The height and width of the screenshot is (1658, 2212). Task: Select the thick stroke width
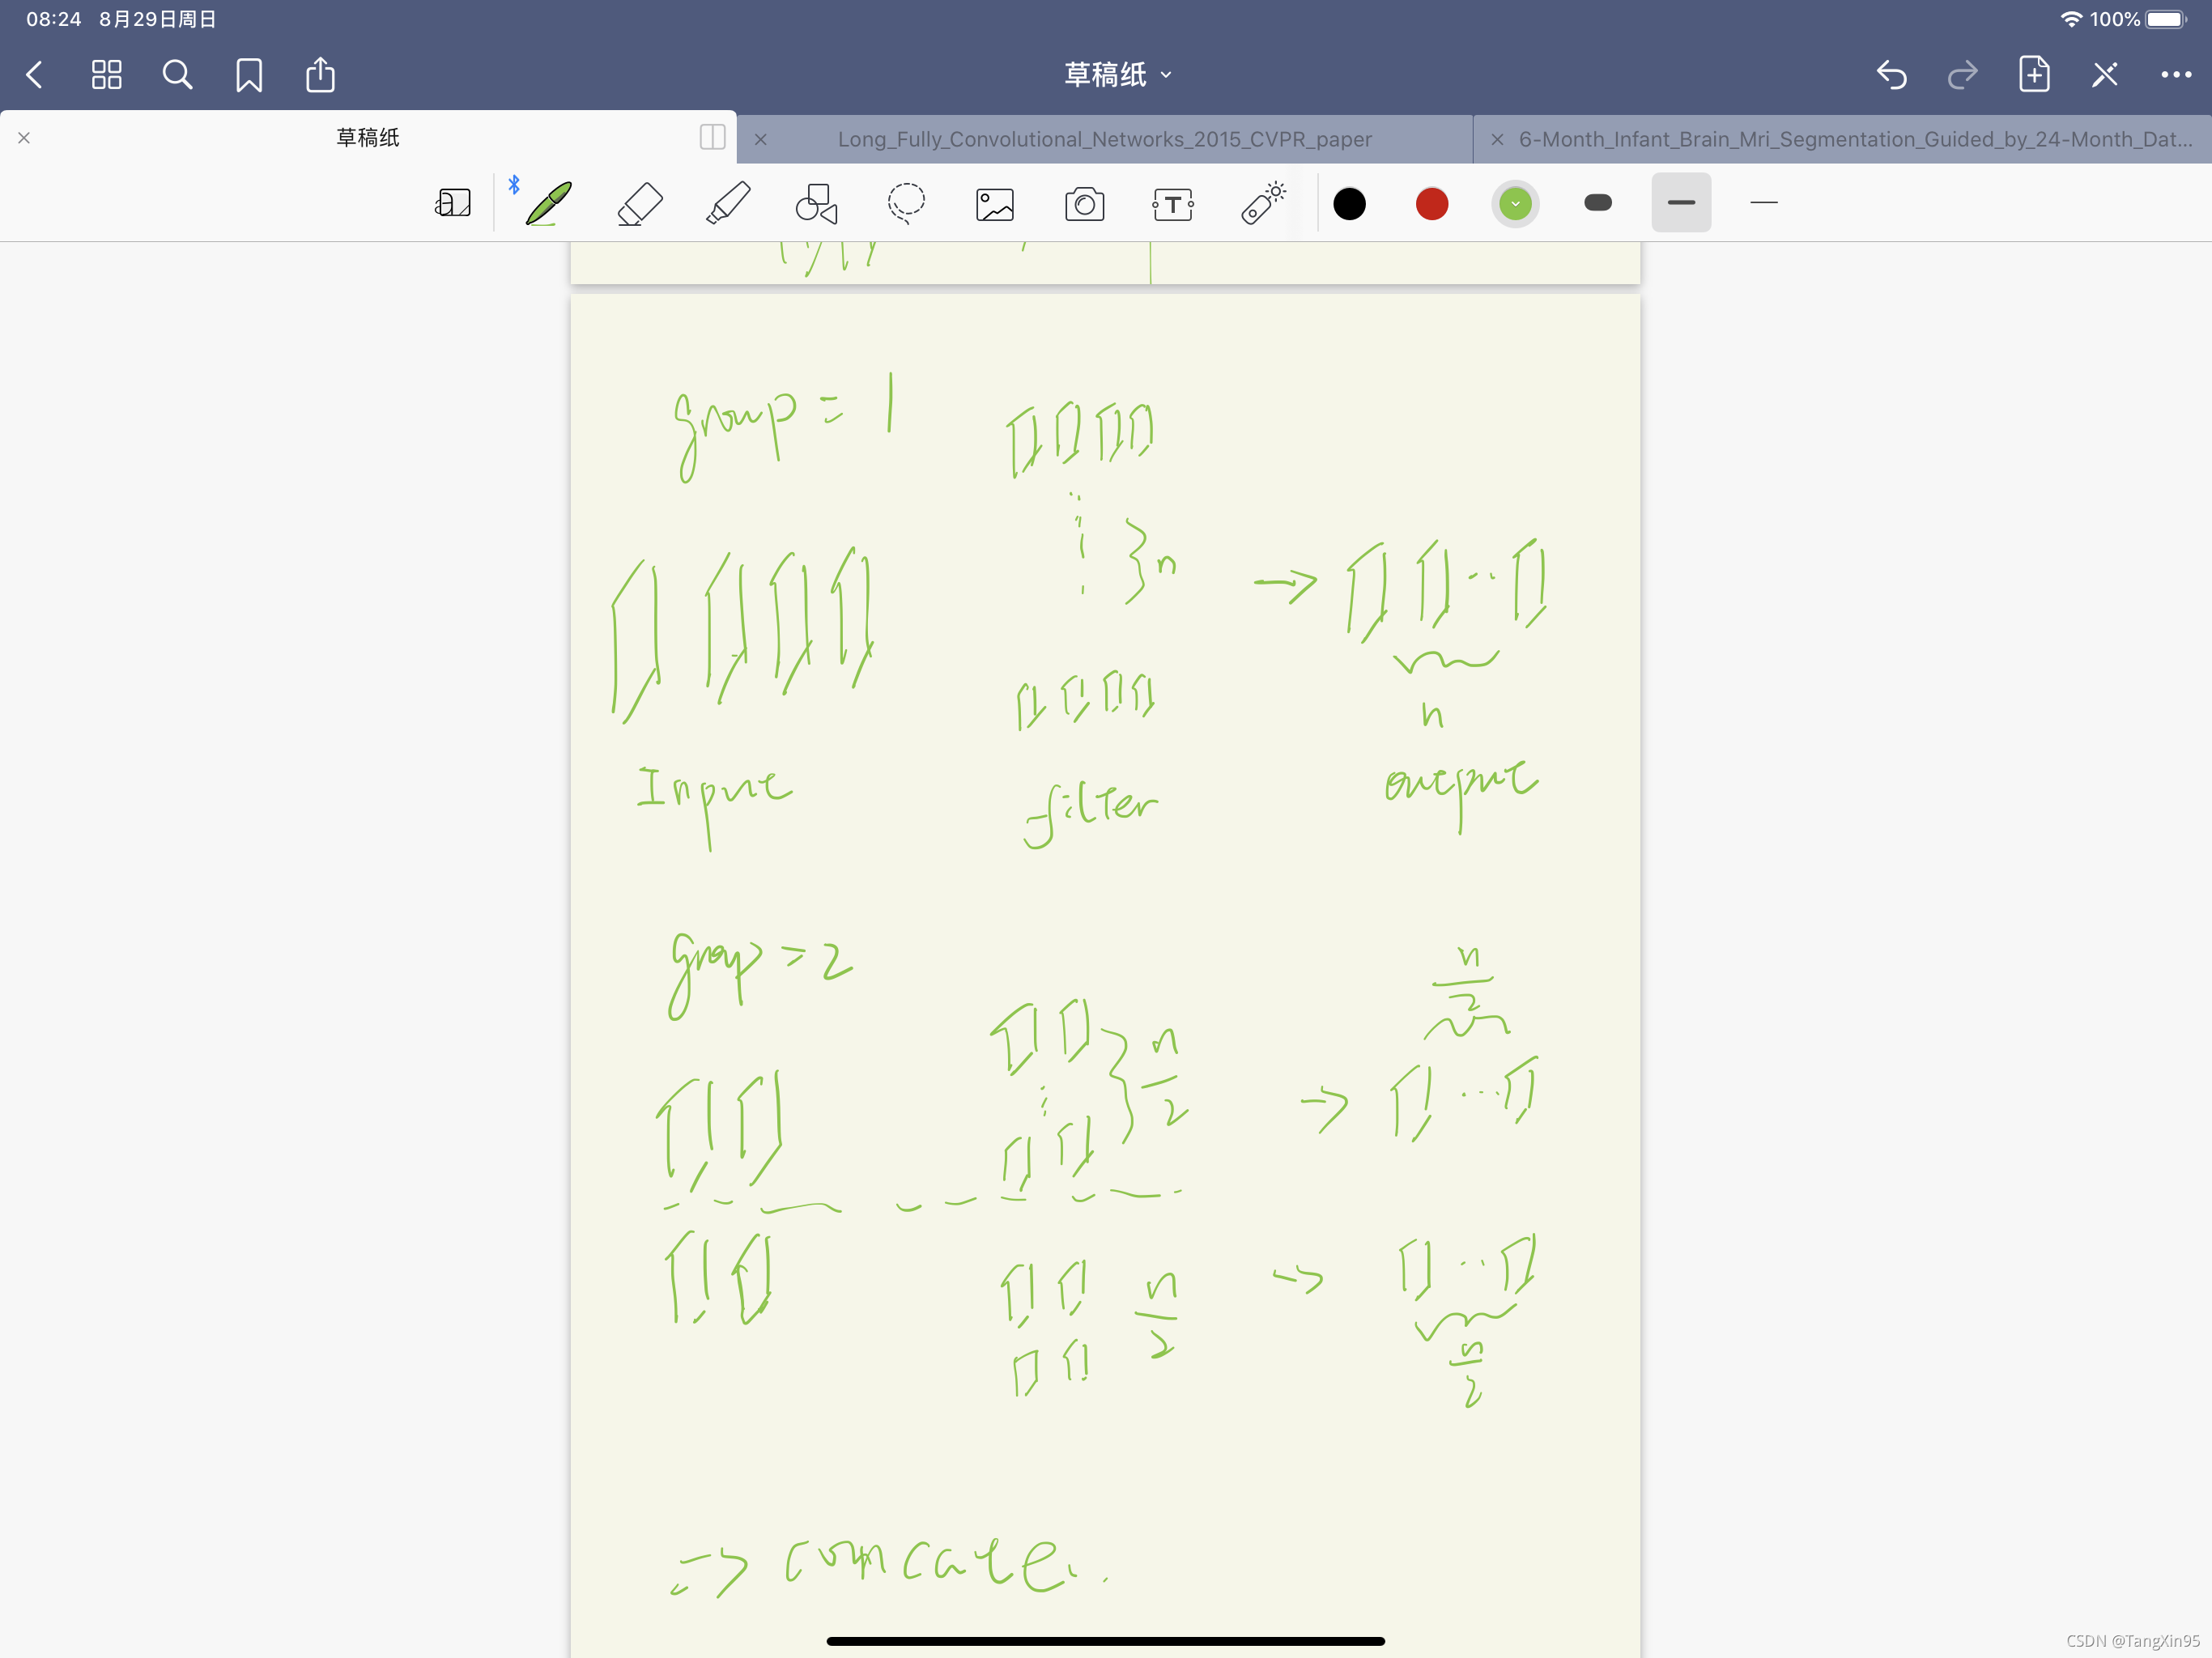pyautogui.click(x=1681, y=202)
